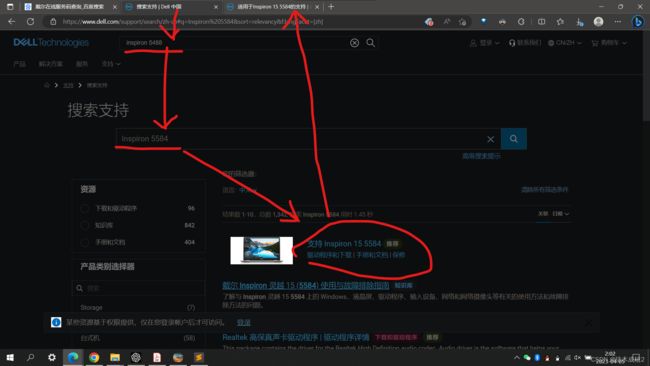650x366 pixels.
Task: Click the favorites star icon in toolbar
Action: [x=560, y=22]
